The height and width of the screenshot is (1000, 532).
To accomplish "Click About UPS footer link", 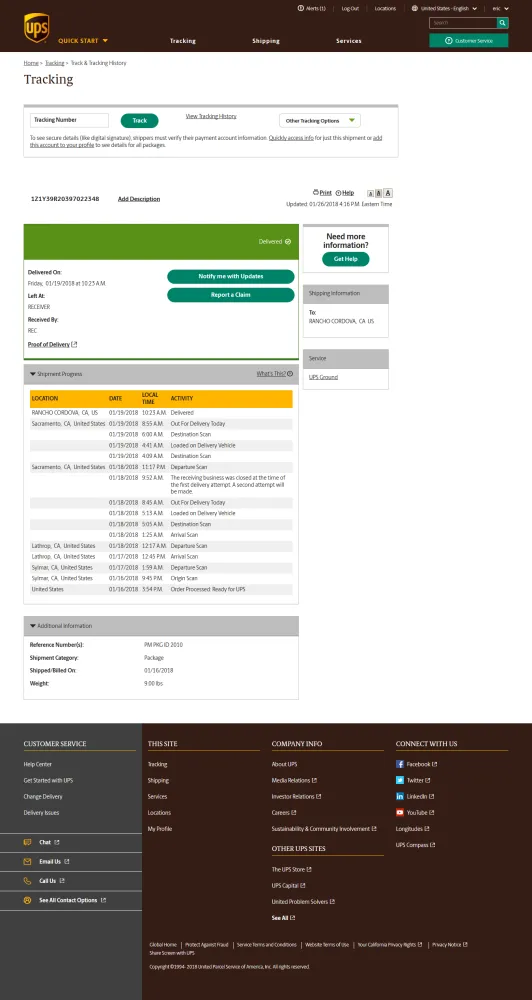I will [x=284, y=764].
